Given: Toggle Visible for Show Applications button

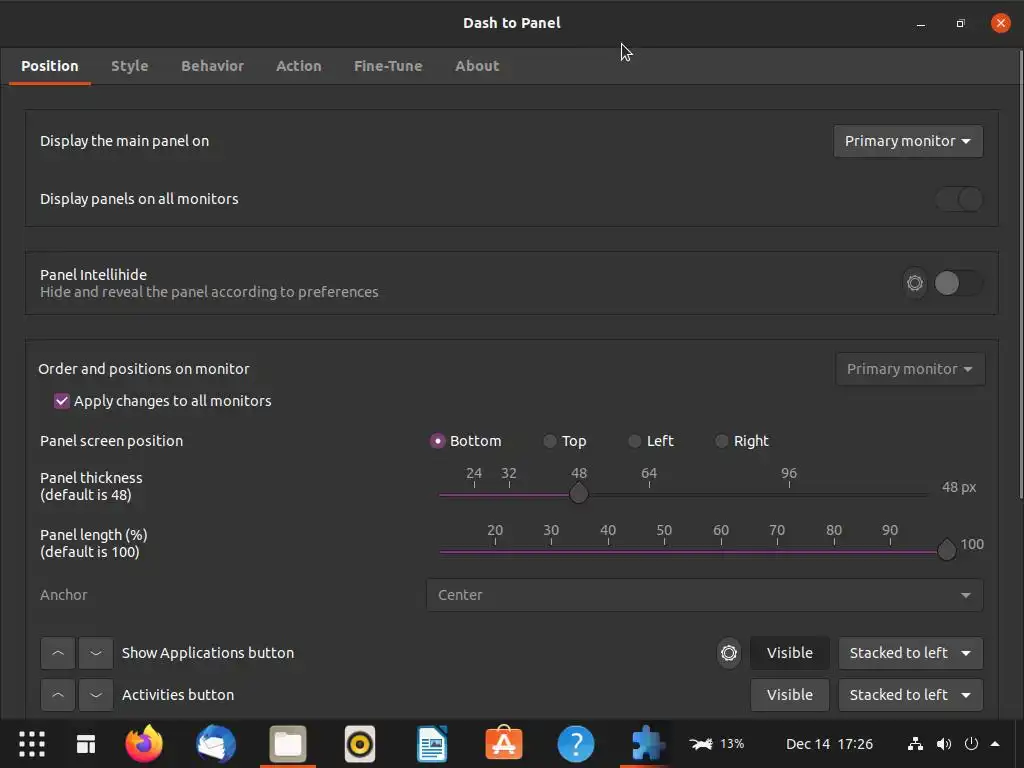Looking at the screenshot, I should 790,653.
